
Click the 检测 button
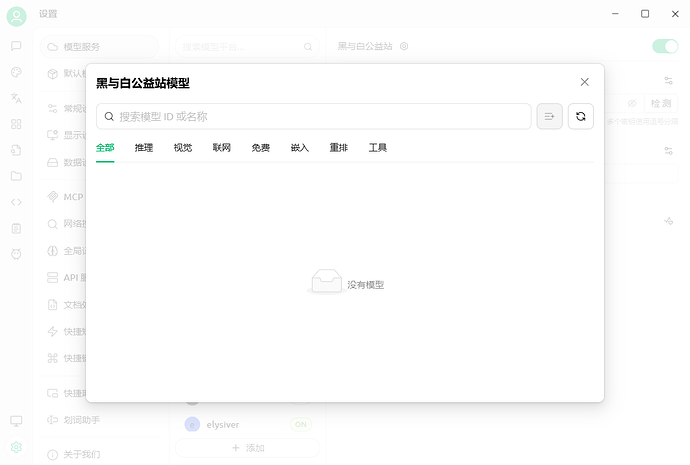tap(661, 103)
